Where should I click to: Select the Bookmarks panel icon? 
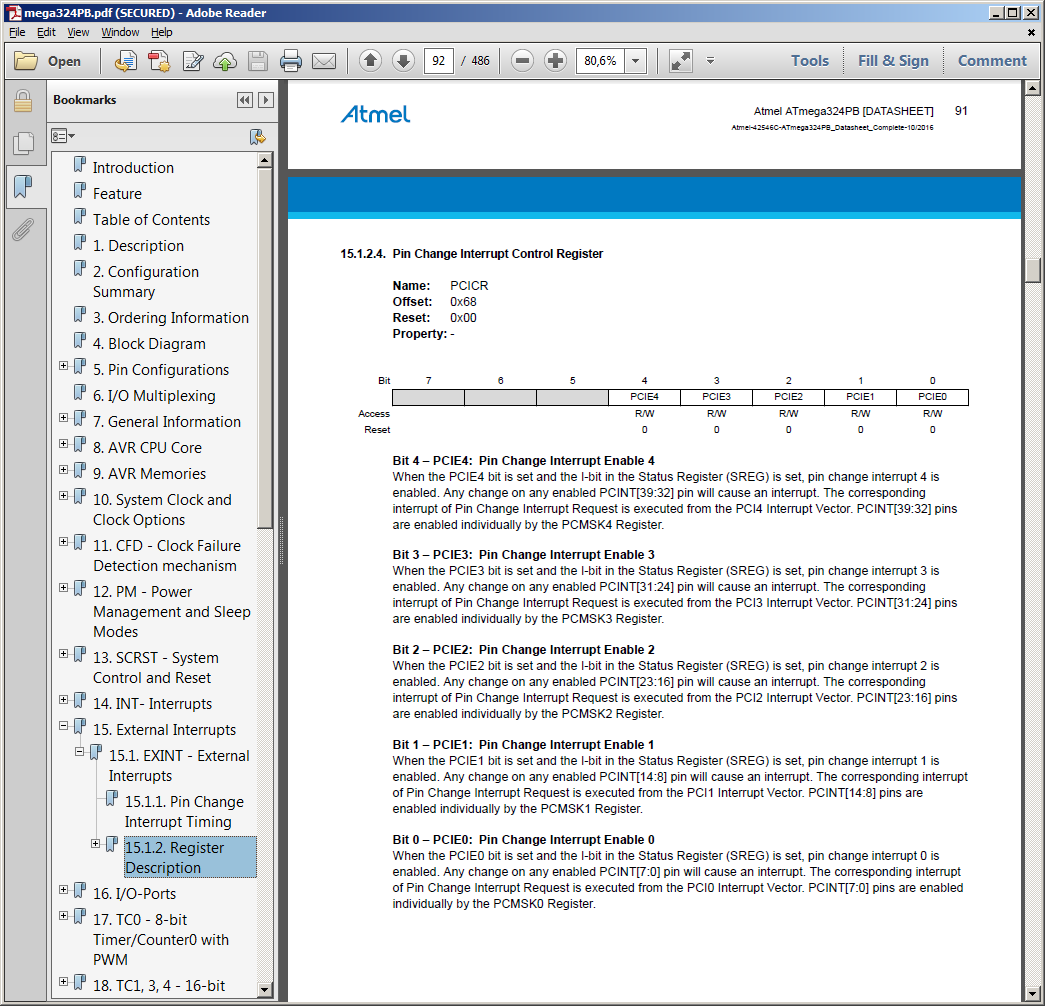(23, 187)
